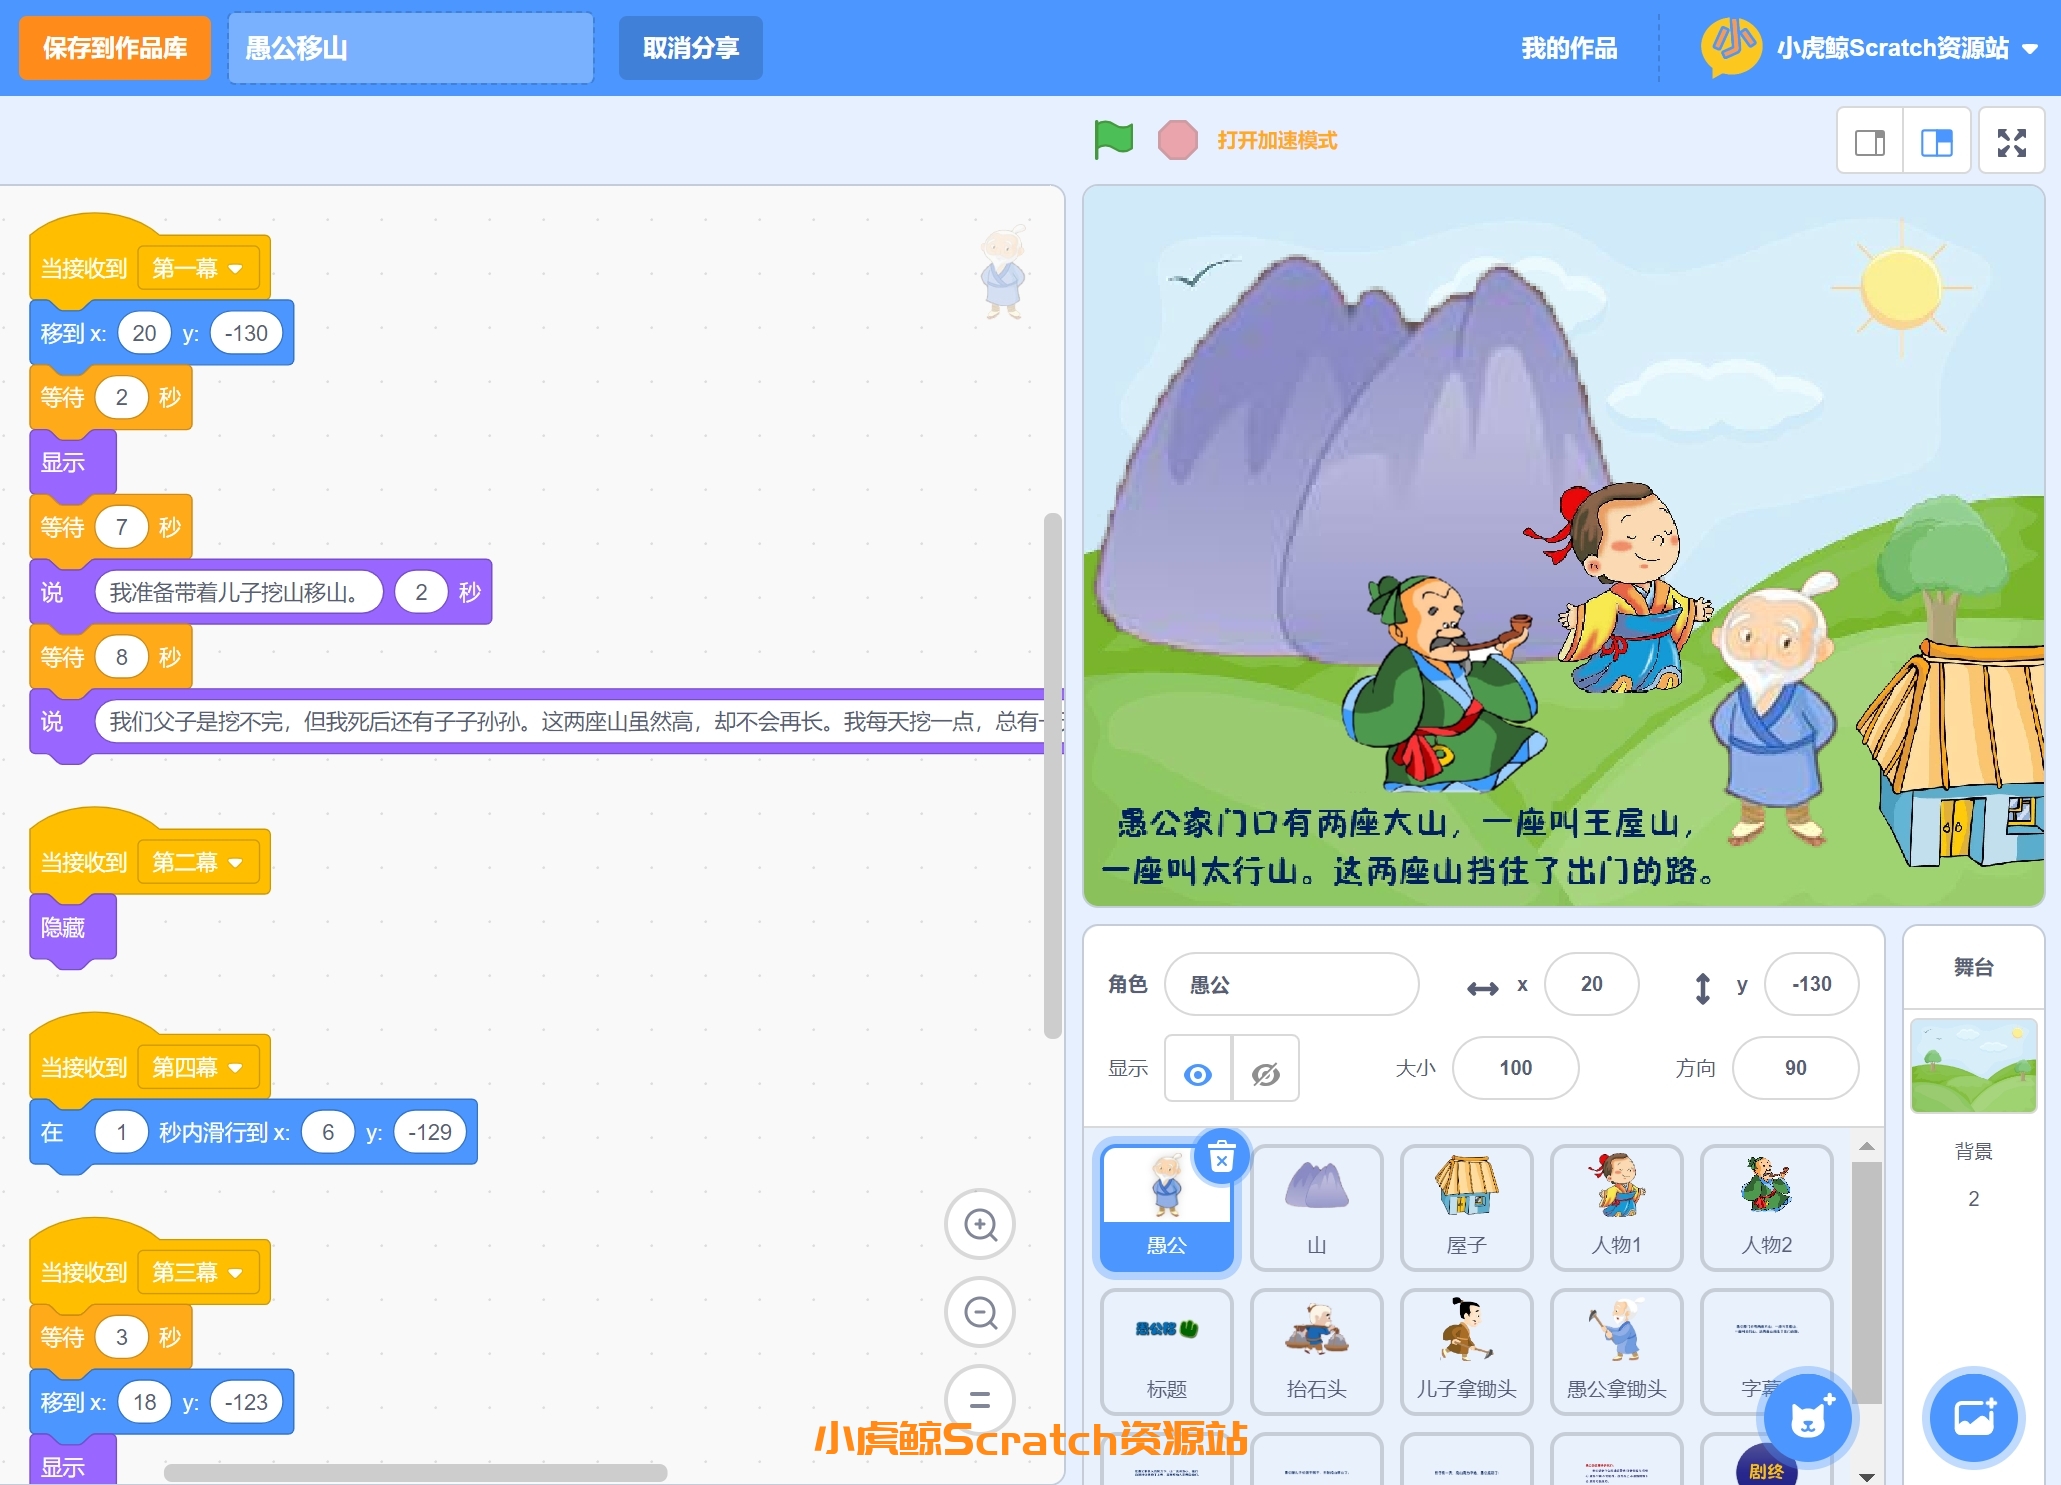Click the green flag to run project
2061x1485 pixels.
[x=1113, y=140]
